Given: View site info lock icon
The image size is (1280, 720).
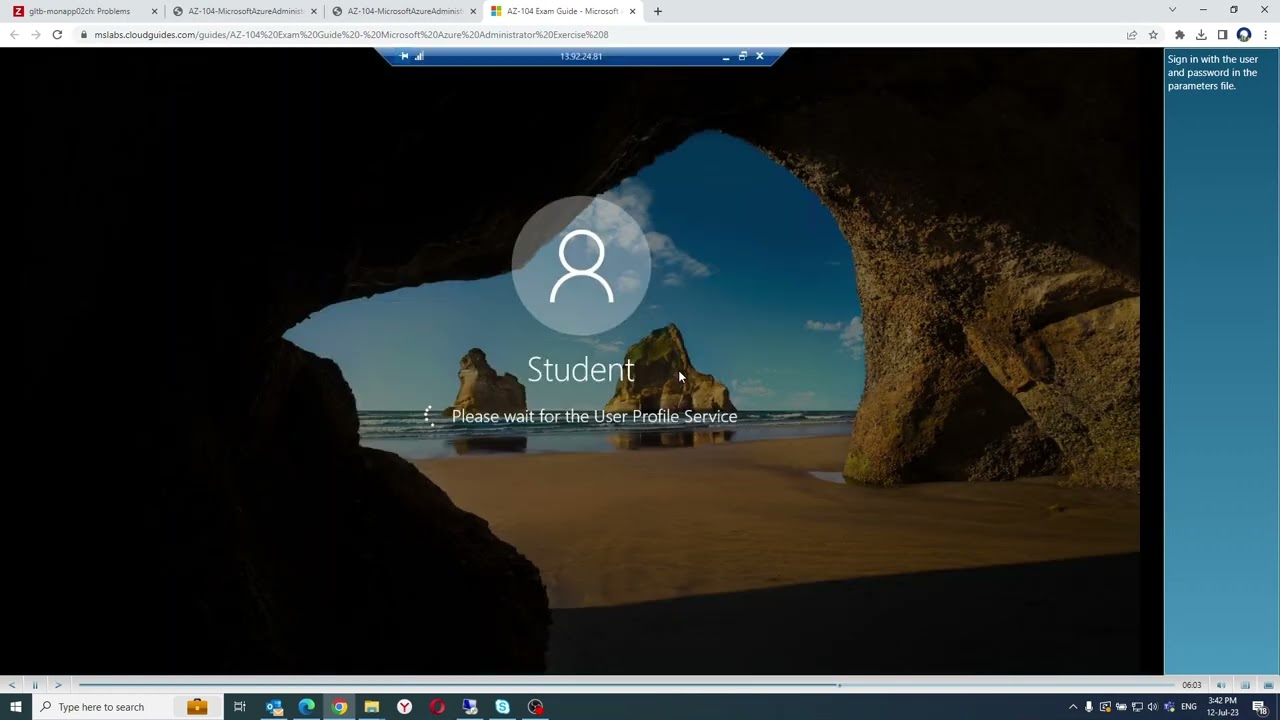Looking at the screenshot, I should point(84,34).
